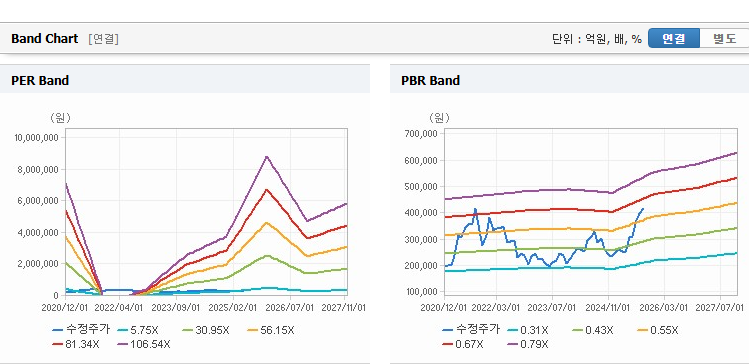Click the 2026/07/01 x-axis date
Screen dimensions: 749x364
pyautogui.click(x=290, y=308)
